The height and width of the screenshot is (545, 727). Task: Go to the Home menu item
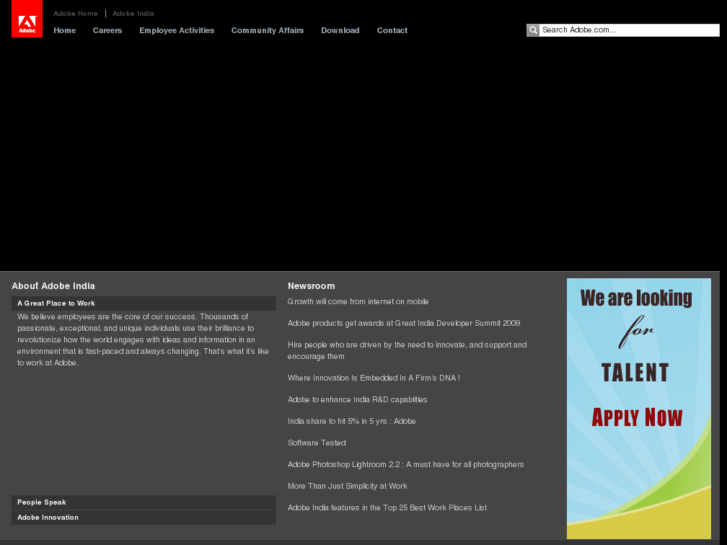64,30
